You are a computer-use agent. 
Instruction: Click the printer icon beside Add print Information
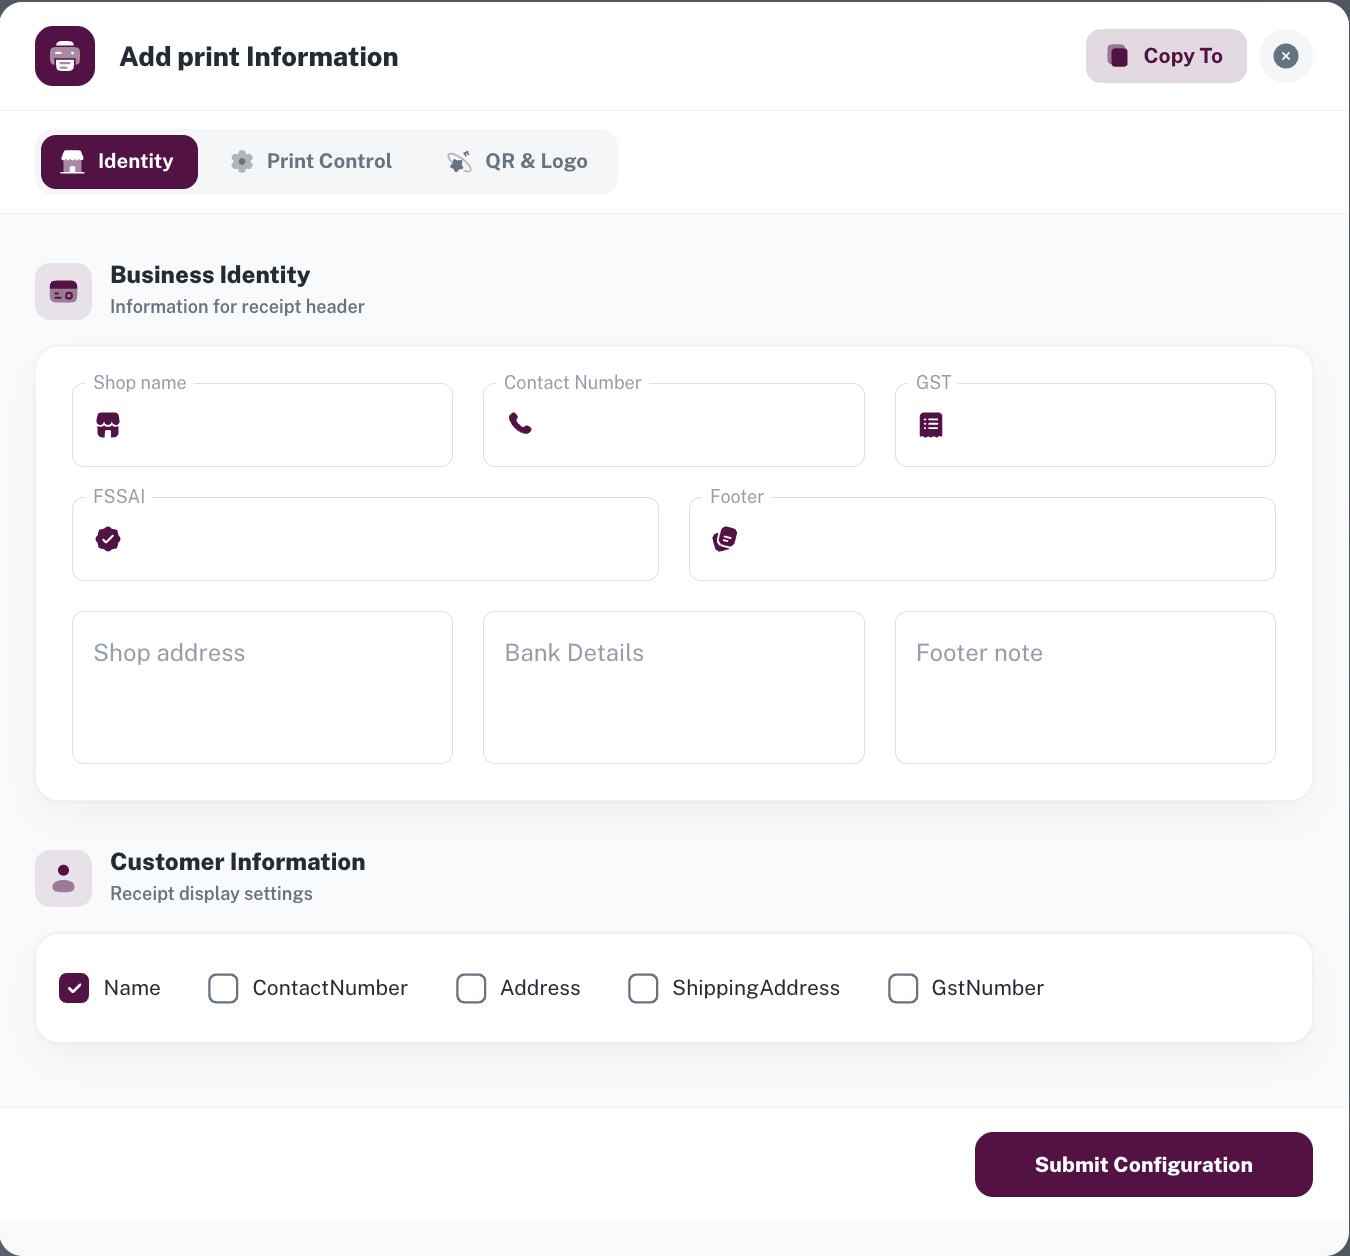(64, 56)
